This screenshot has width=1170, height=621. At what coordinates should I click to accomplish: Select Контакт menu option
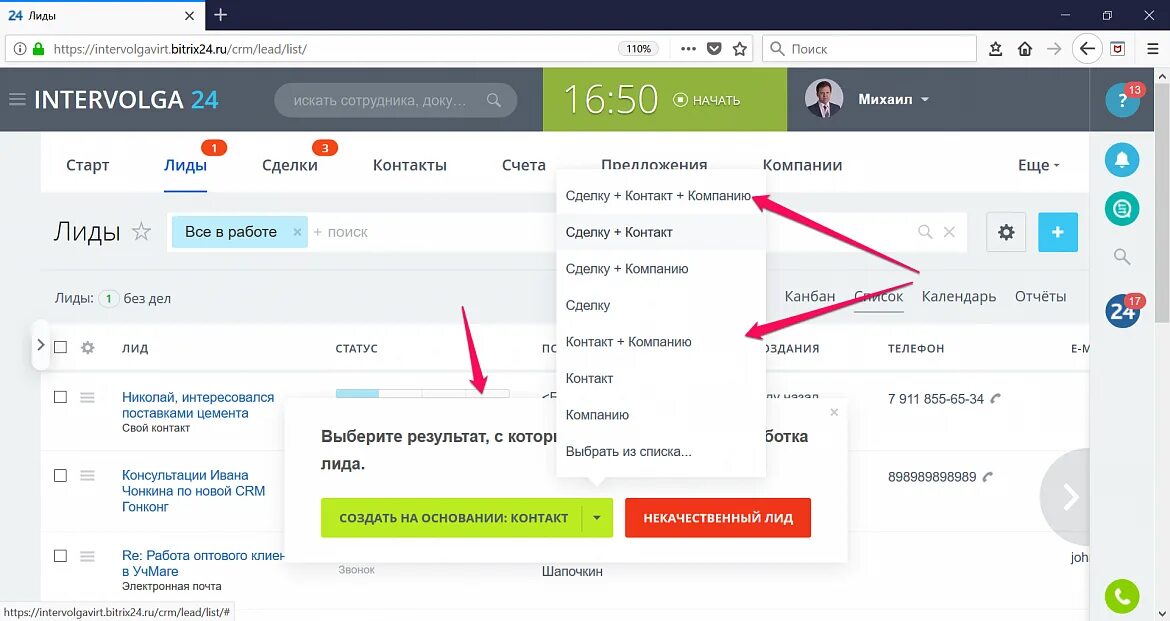661,378
